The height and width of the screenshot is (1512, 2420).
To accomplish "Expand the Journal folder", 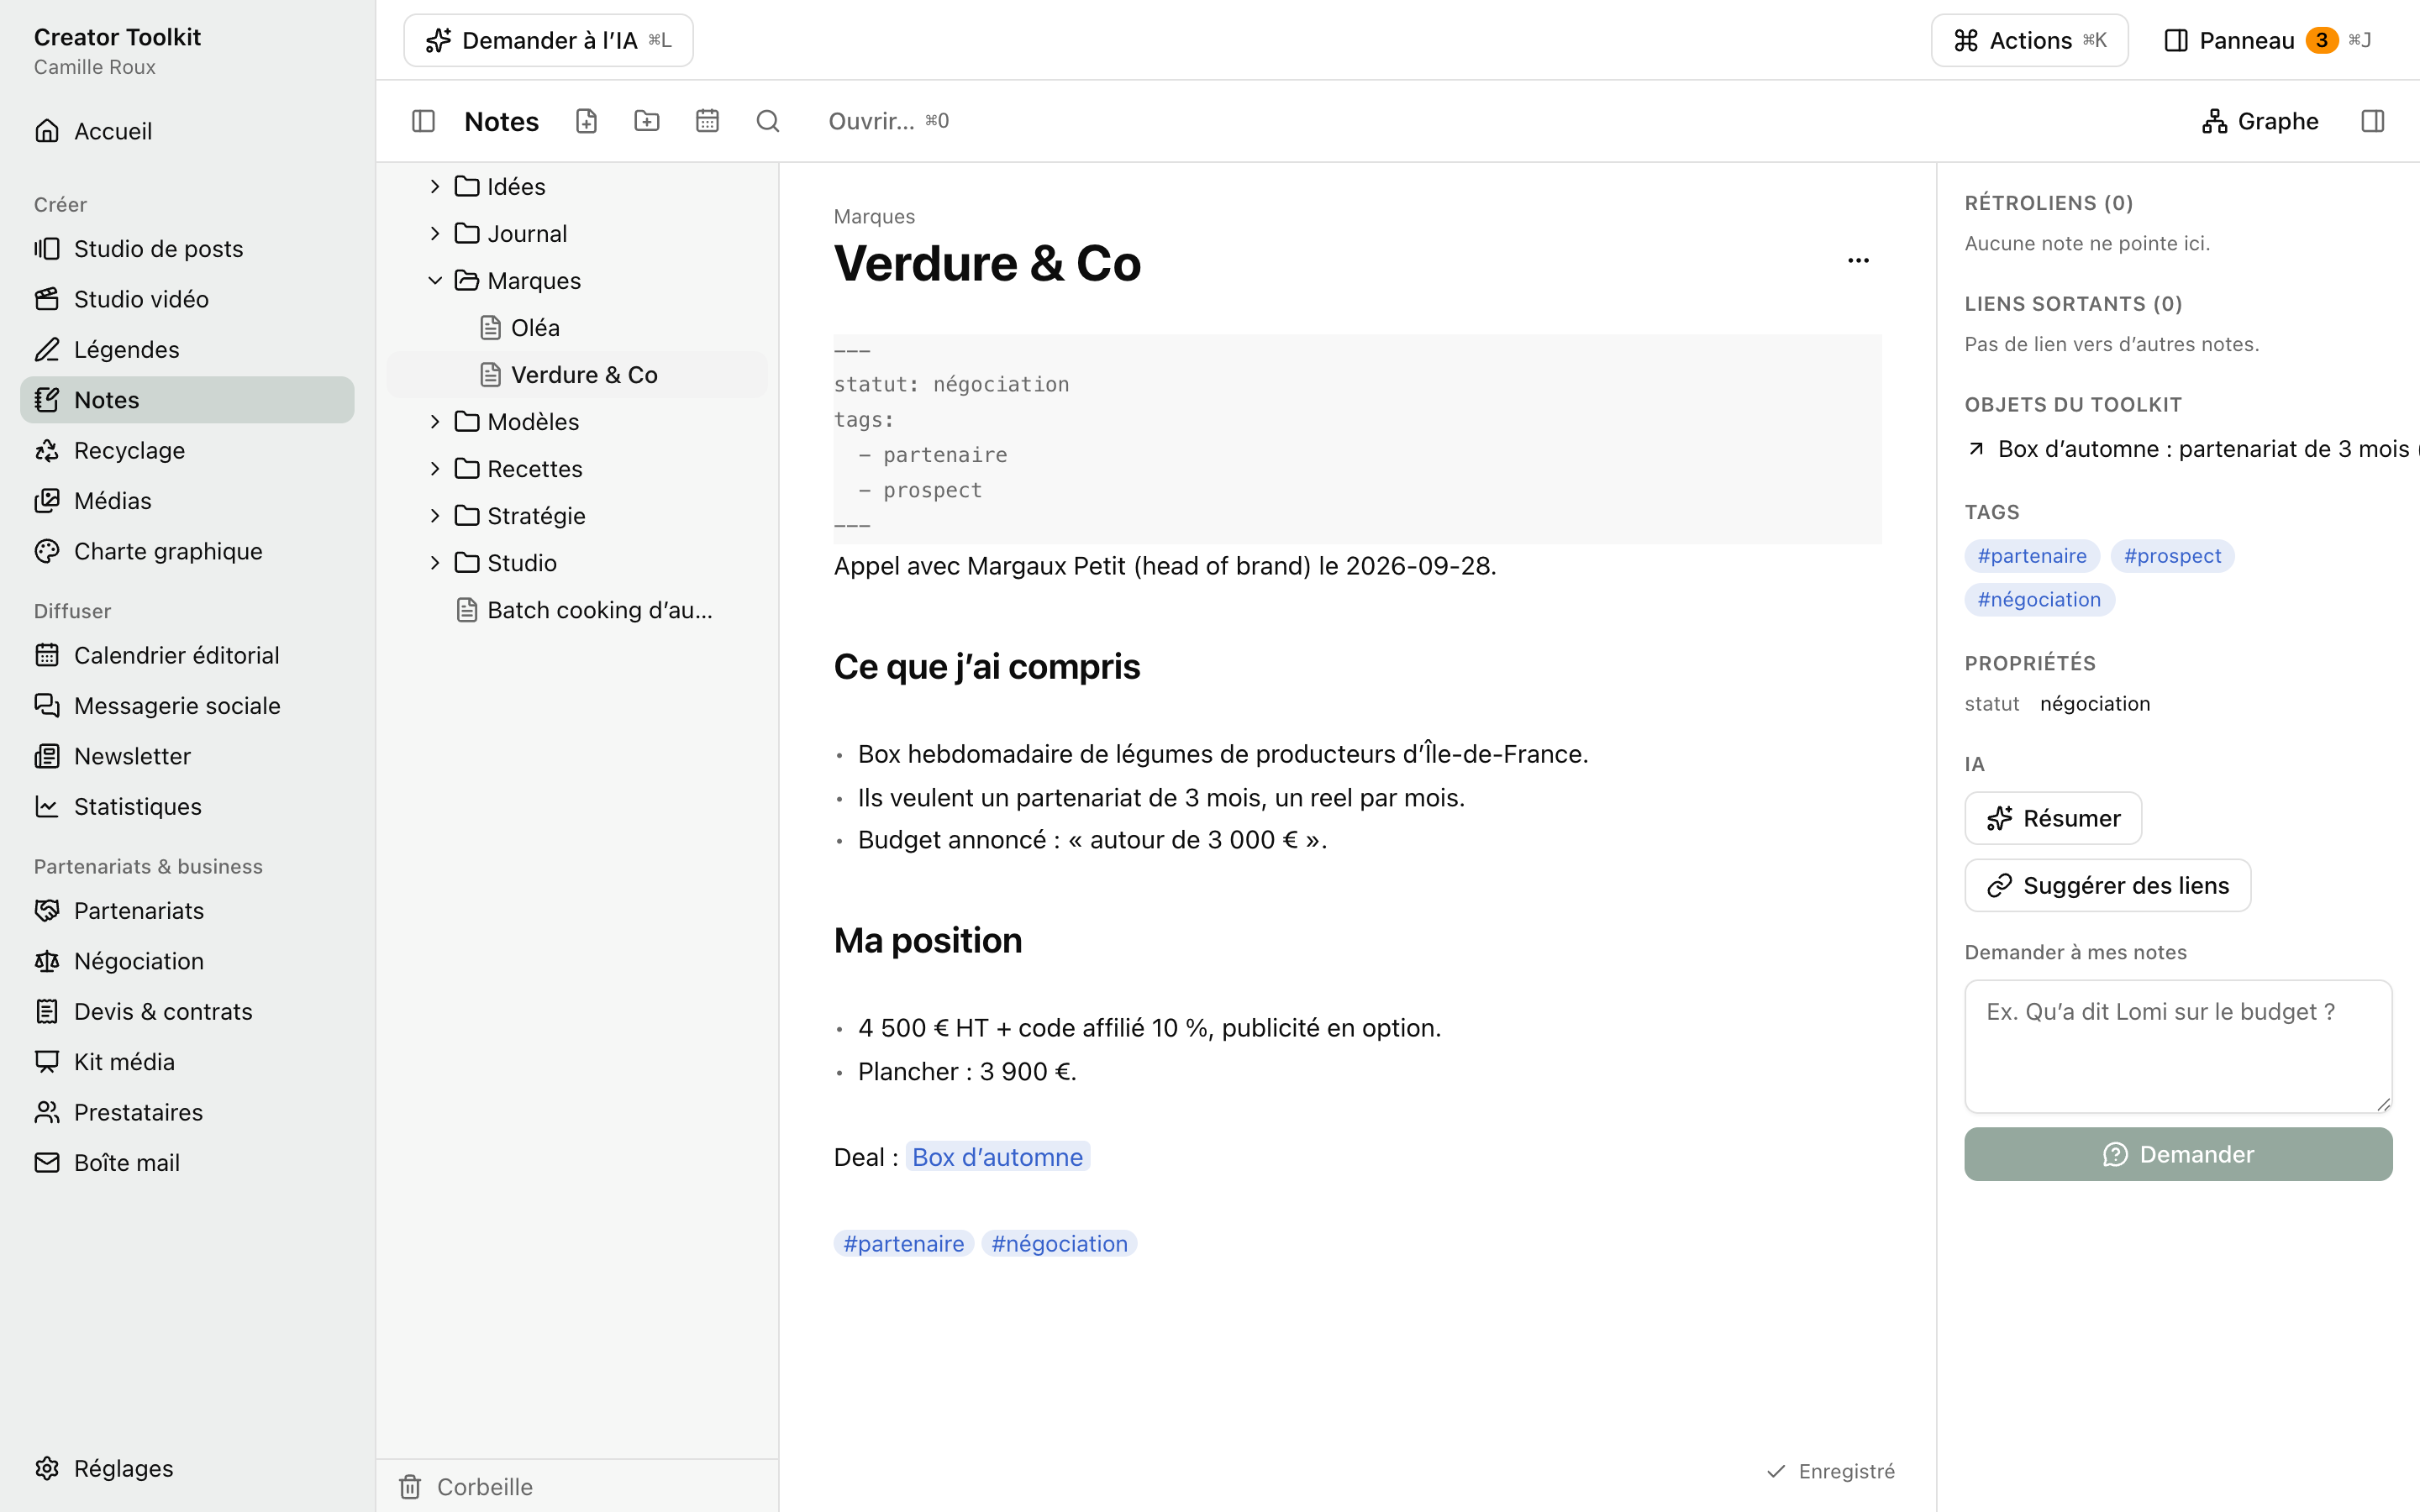I will coord(435,234).
